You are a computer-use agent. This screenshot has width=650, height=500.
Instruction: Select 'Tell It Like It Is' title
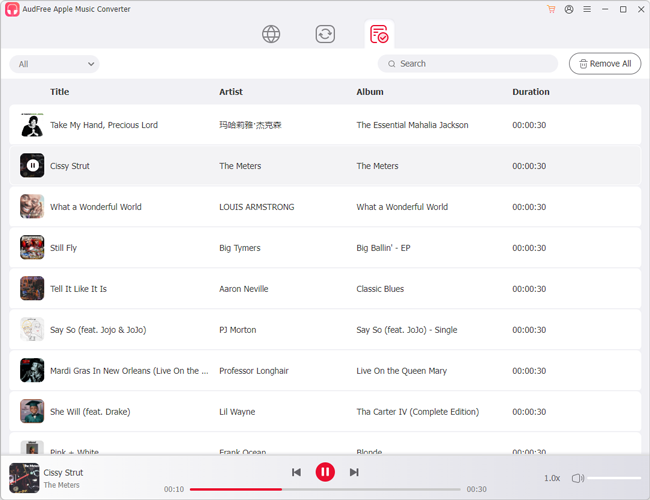click(x=78, y=289)
